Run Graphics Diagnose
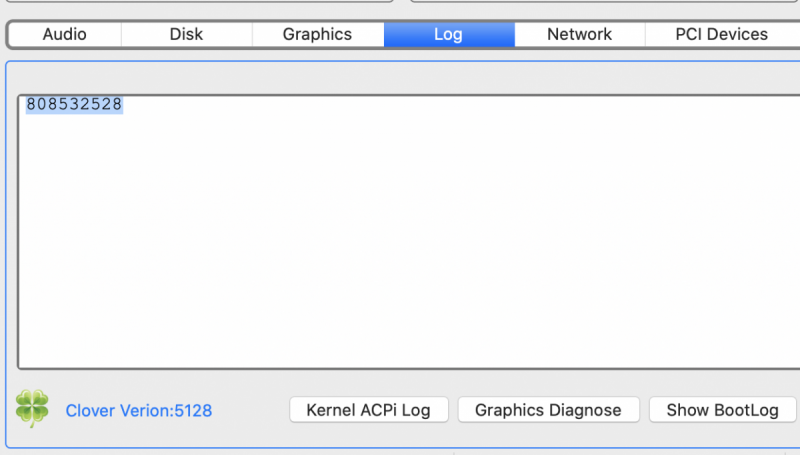 point(548,410)
